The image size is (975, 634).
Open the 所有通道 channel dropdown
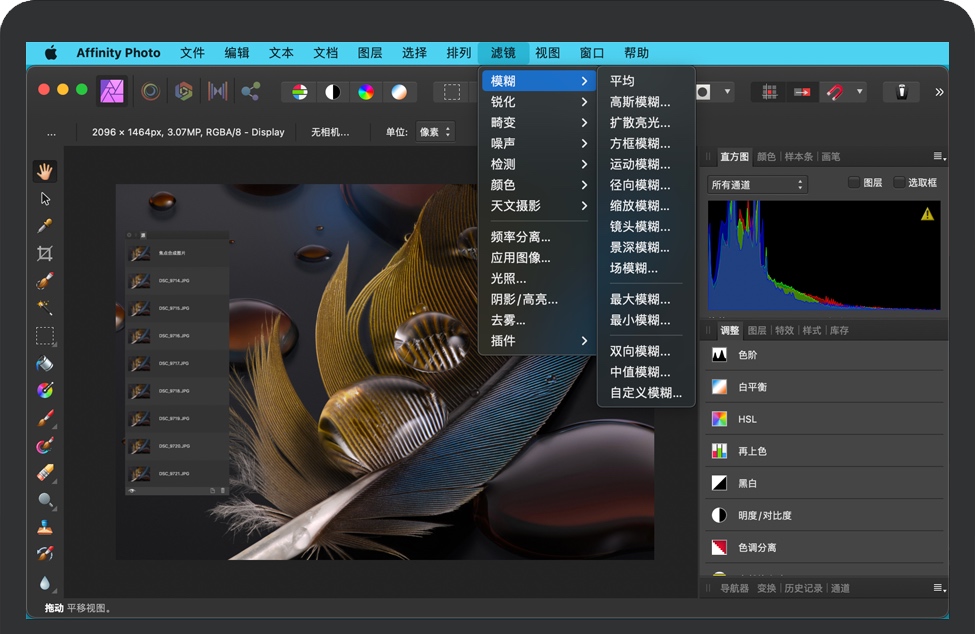pyautogui.click(x=757, y=185)
